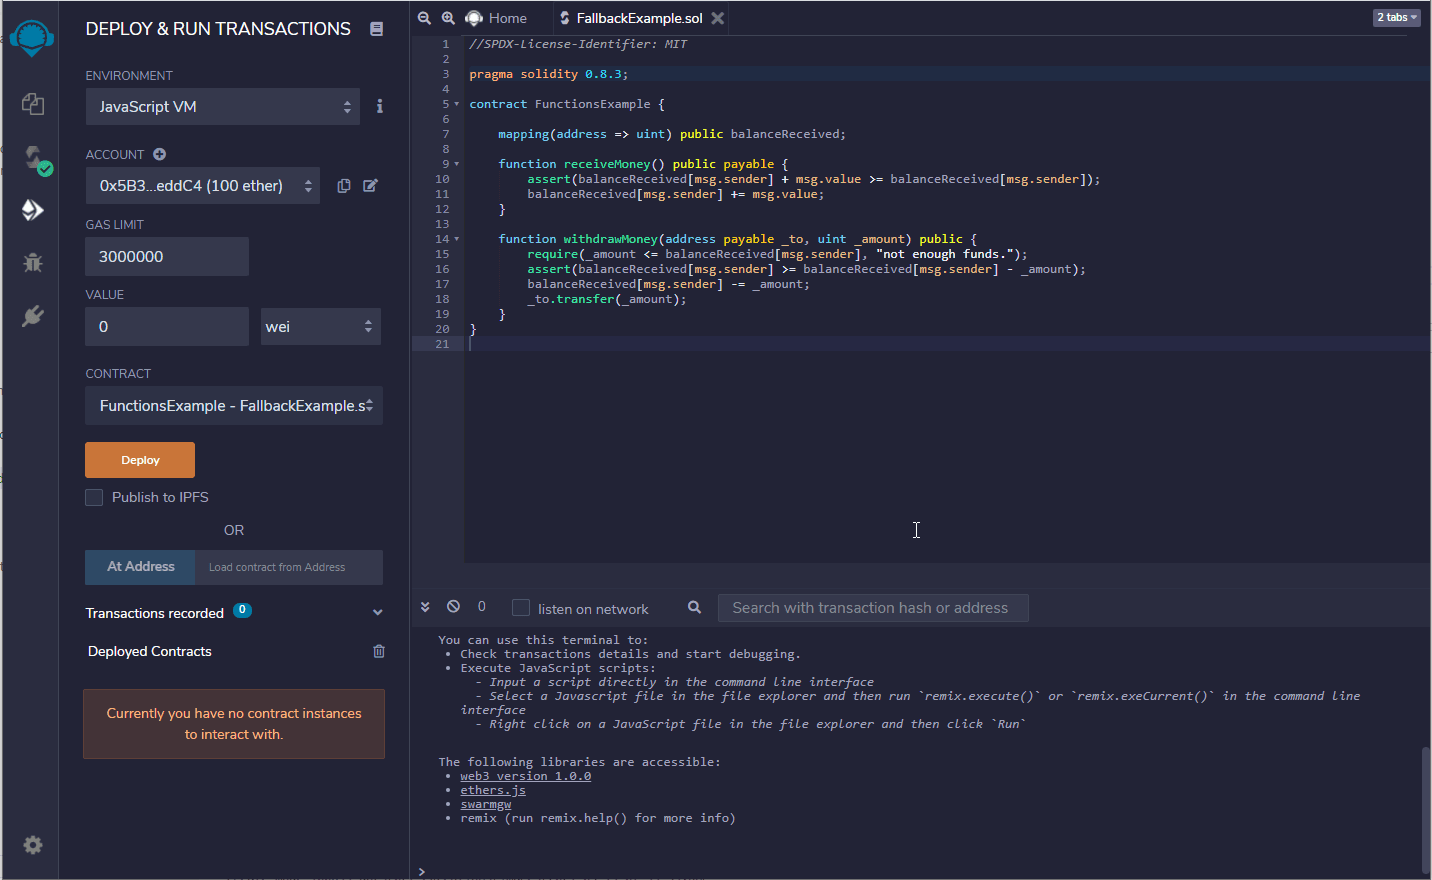Click the transaction hash search field
This screenshot has width=1432, height=880.
pos(873,608)
